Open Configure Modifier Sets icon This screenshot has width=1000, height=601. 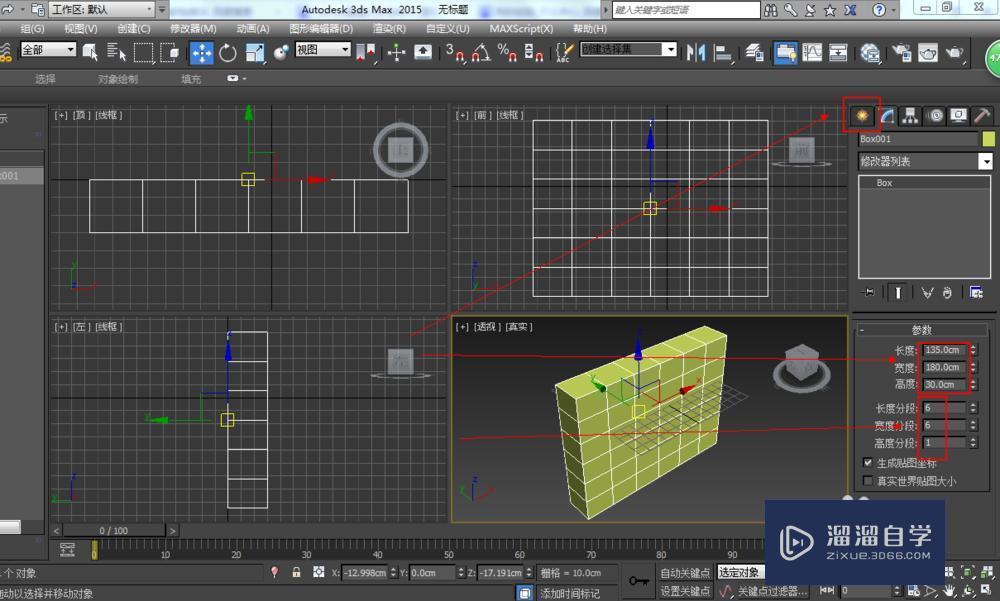976,293
